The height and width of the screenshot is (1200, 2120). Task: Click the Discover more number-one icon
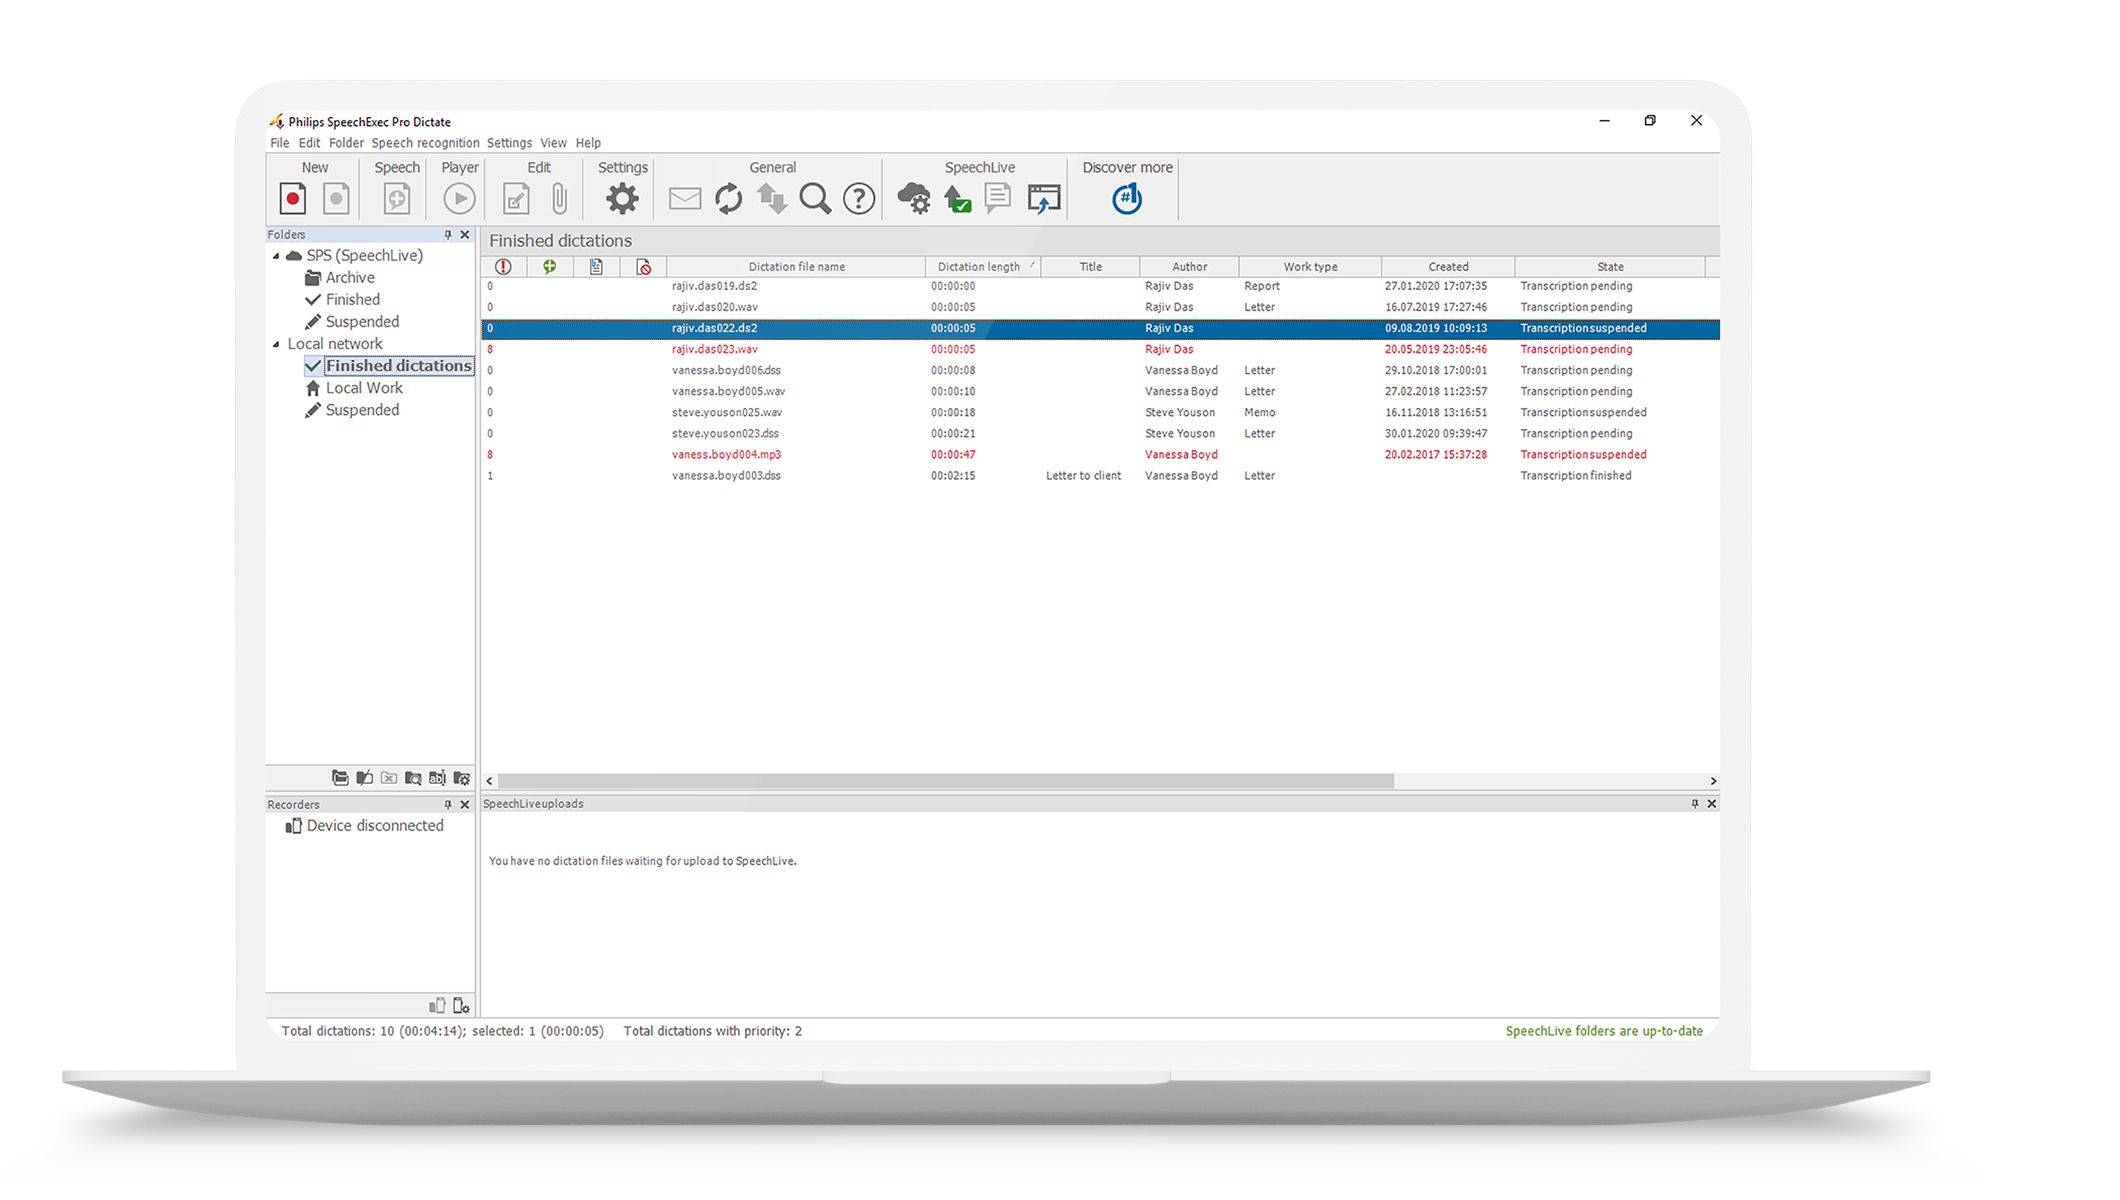point(1126,198)
